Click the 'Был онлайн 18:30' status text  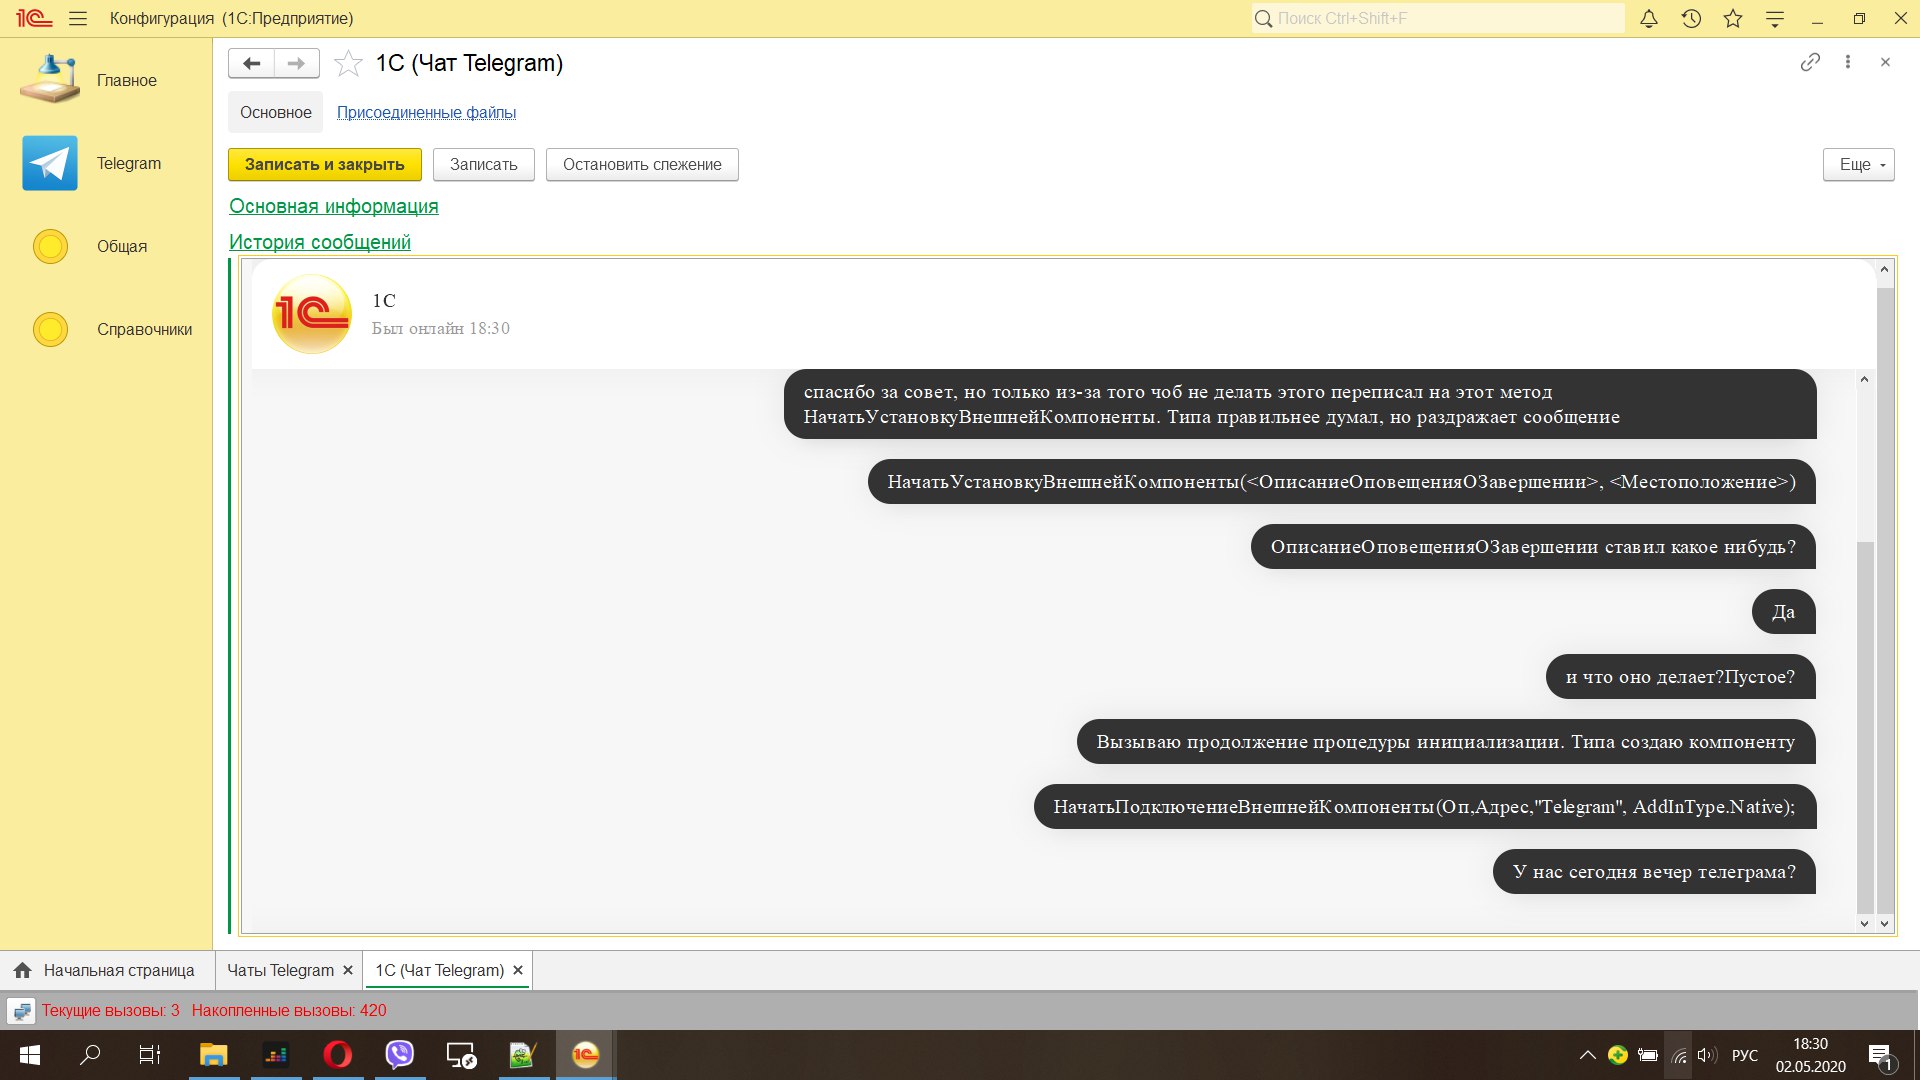click(441, 328)
